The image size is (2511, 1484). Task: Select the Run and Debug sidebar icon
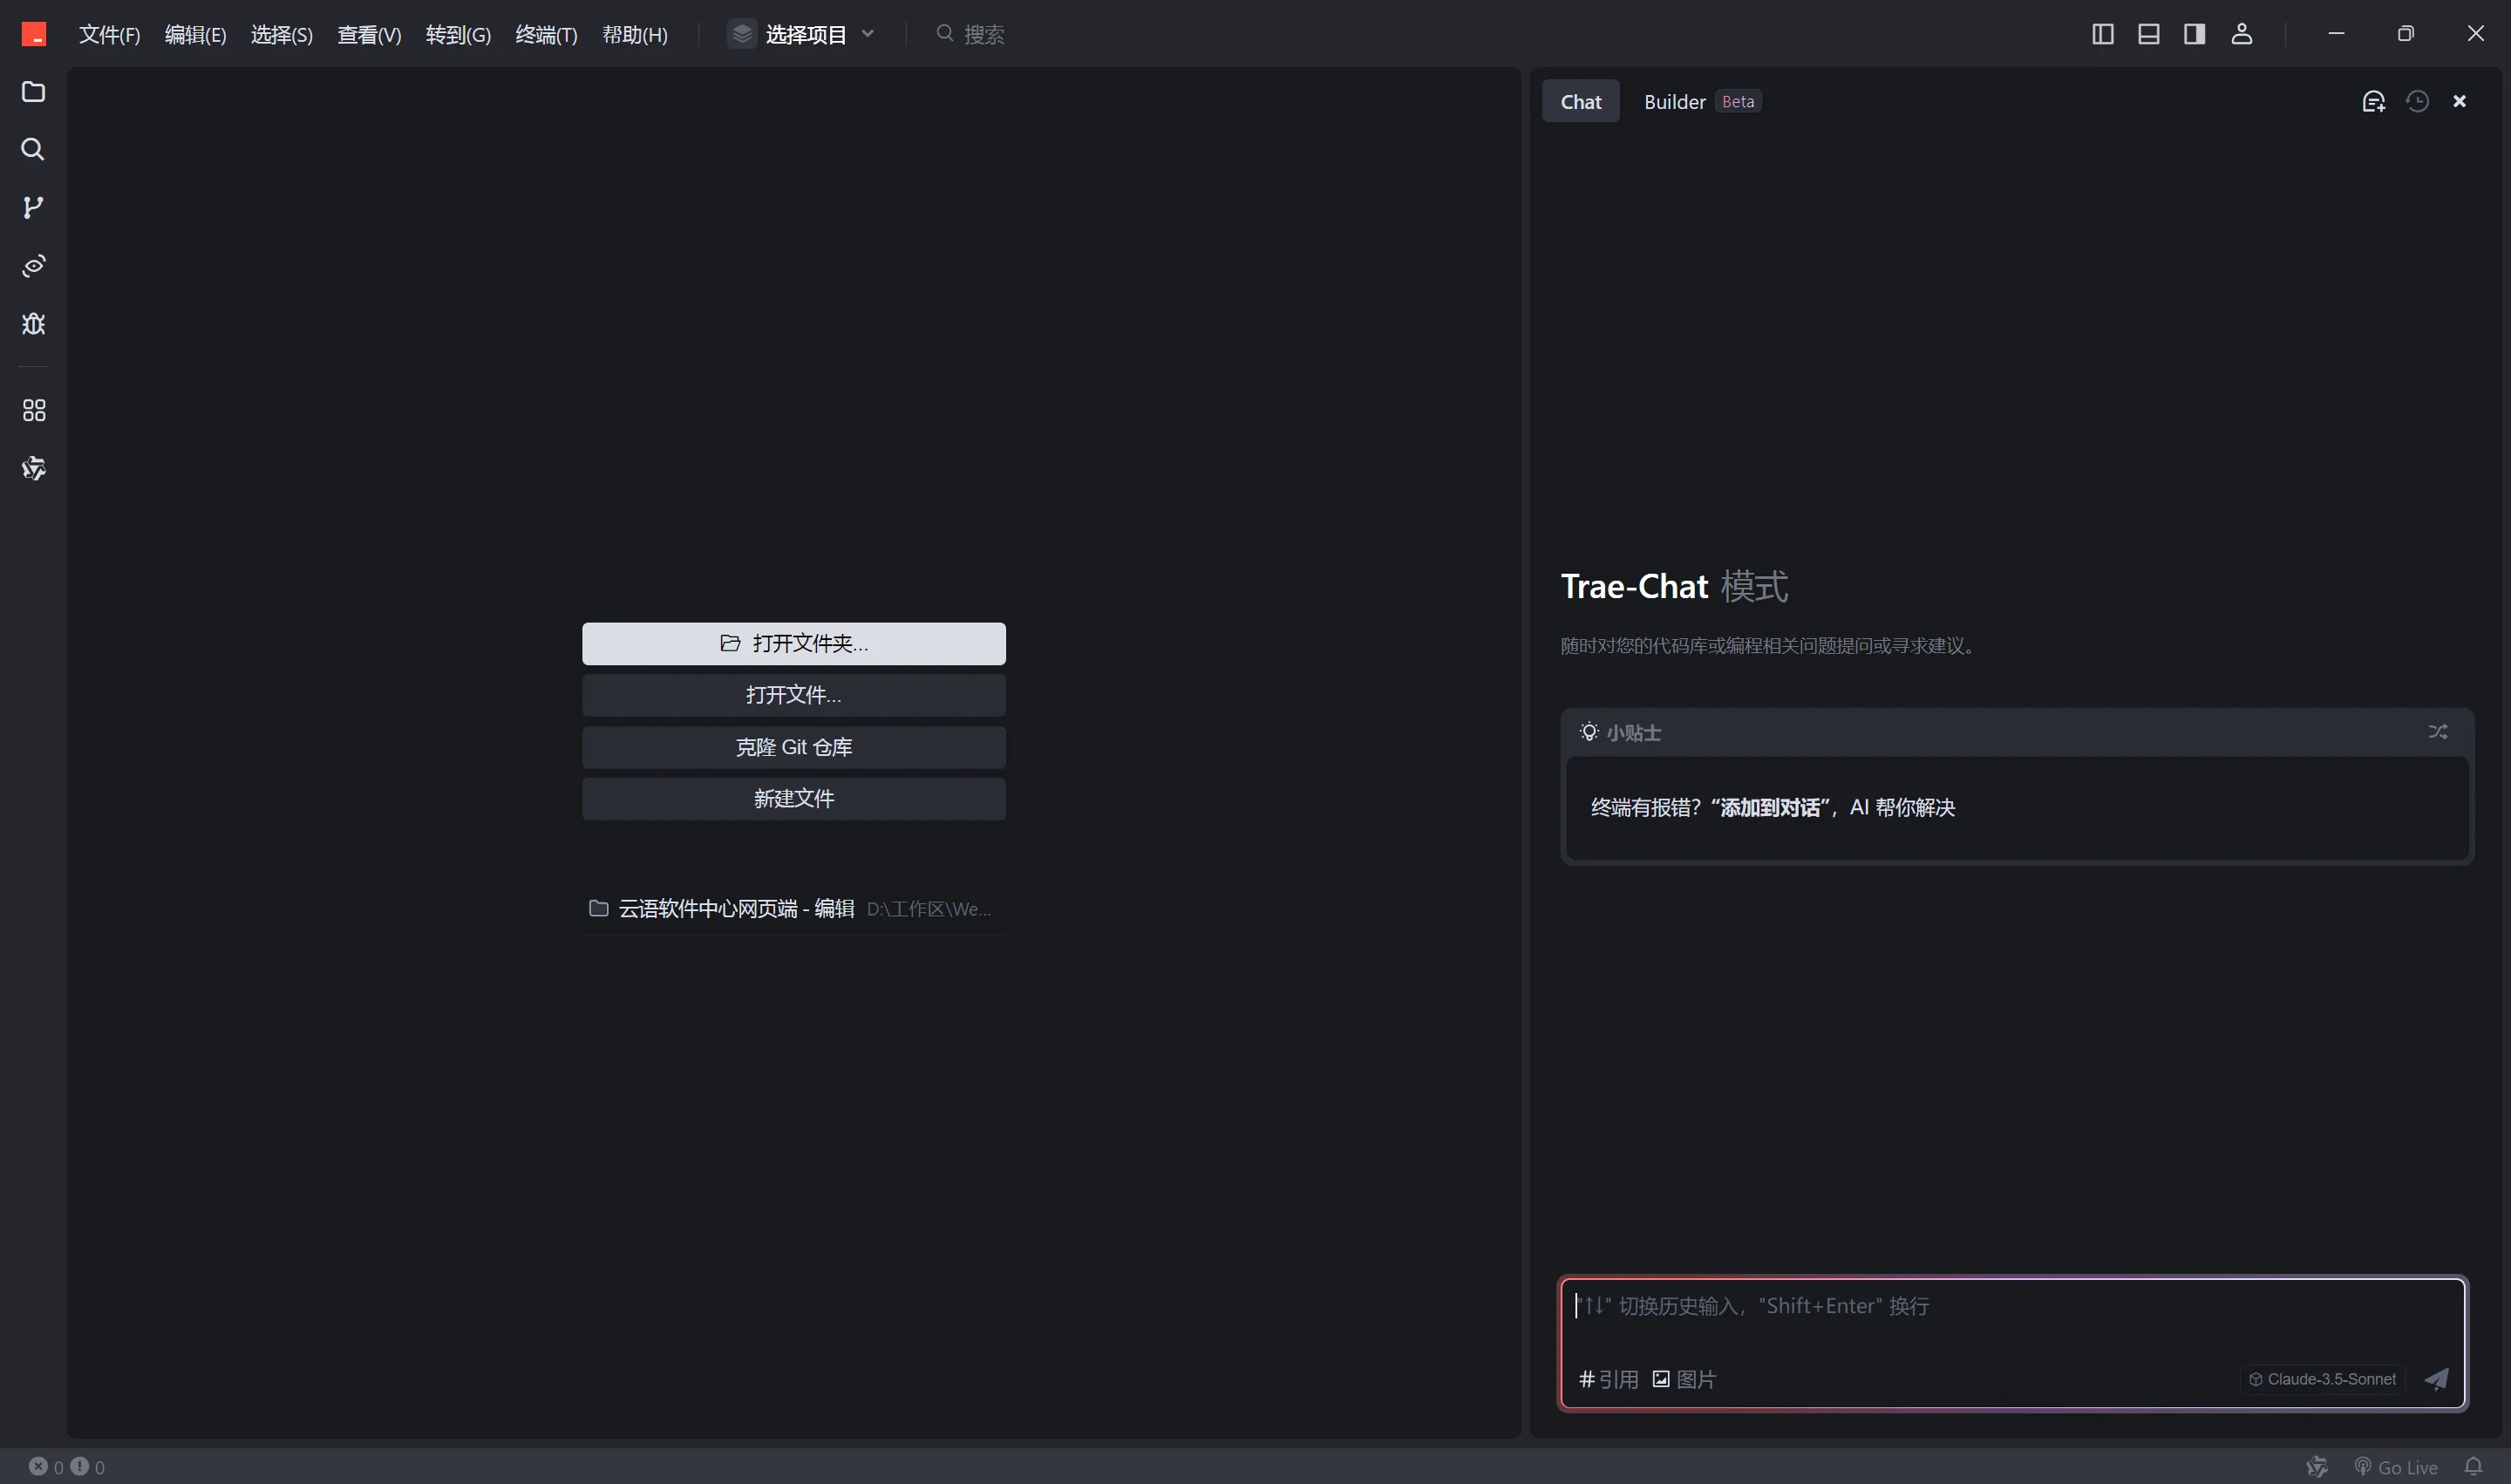(x=33, y=325)
